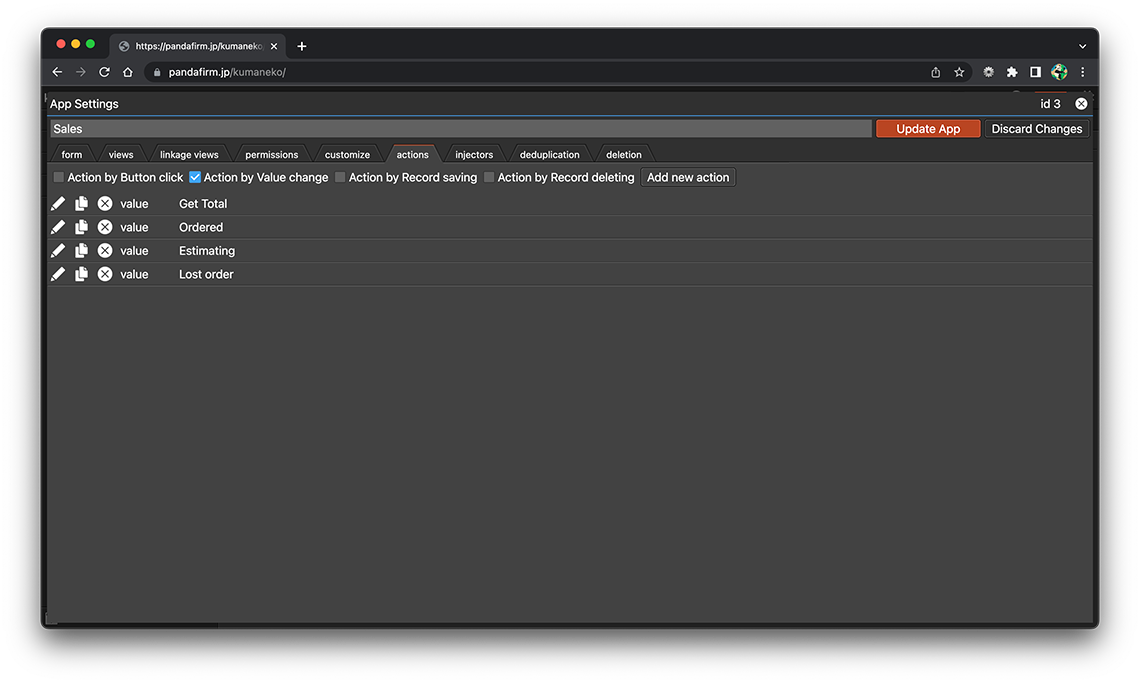Image resolution: width=1140 pixels, height=683 pixels.
Task: Duplicate the Ordered action using copy icon
Action: (x=82, y=227)
